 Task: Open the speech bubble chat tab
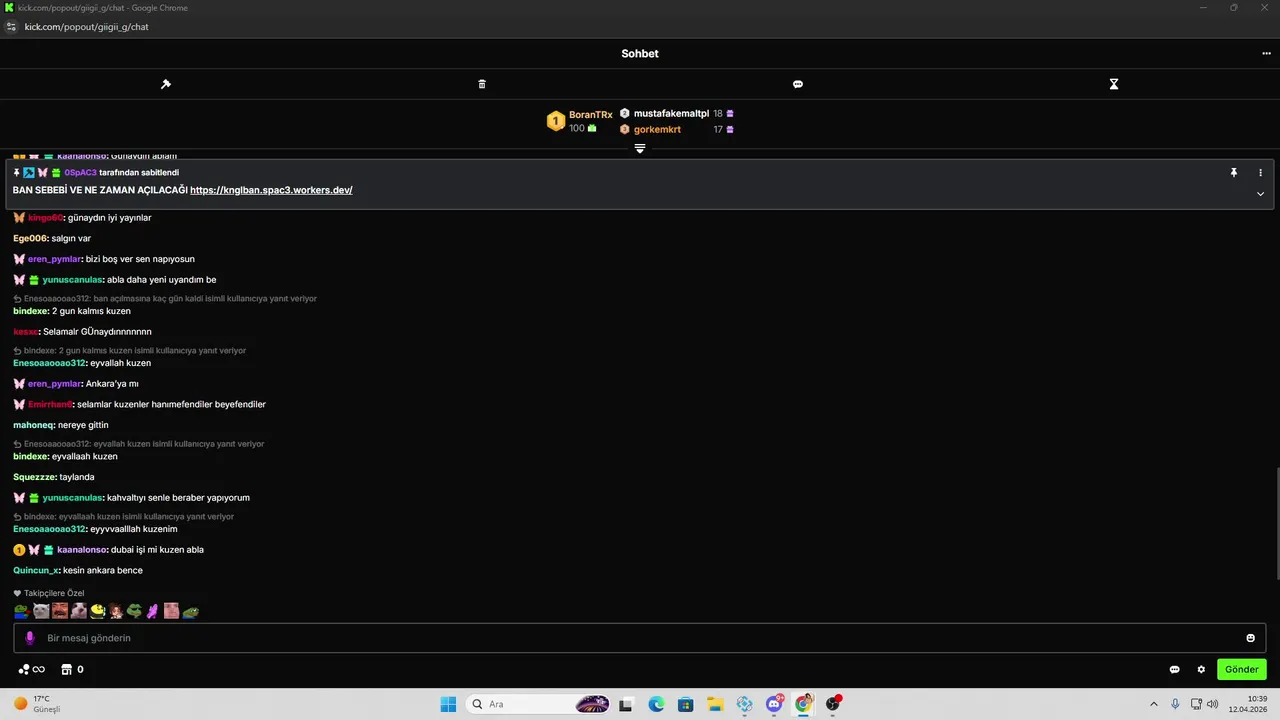click(x=798, y=84)
